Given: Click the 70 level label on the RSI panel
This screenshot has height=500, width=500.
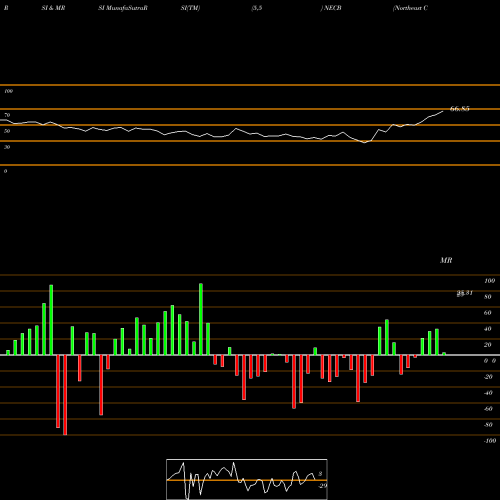Looking at the screenshot, I should tap(7, 115).
